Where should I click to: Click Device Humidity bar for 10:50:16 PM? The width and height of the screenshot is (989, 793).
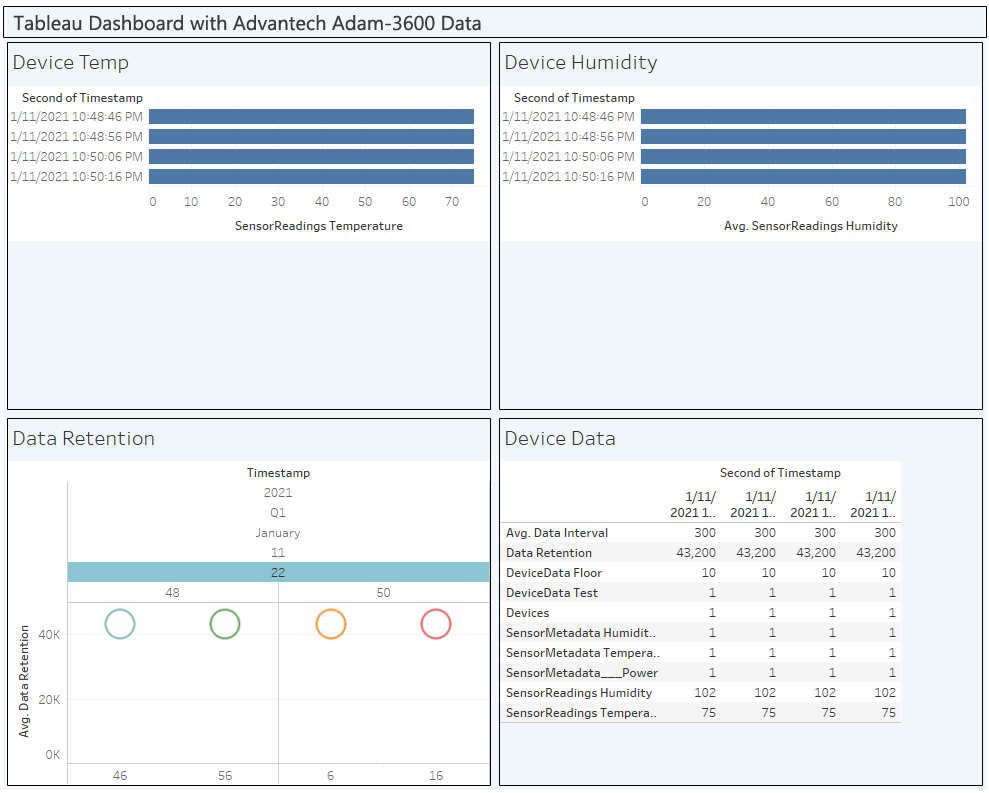[804, 177]
